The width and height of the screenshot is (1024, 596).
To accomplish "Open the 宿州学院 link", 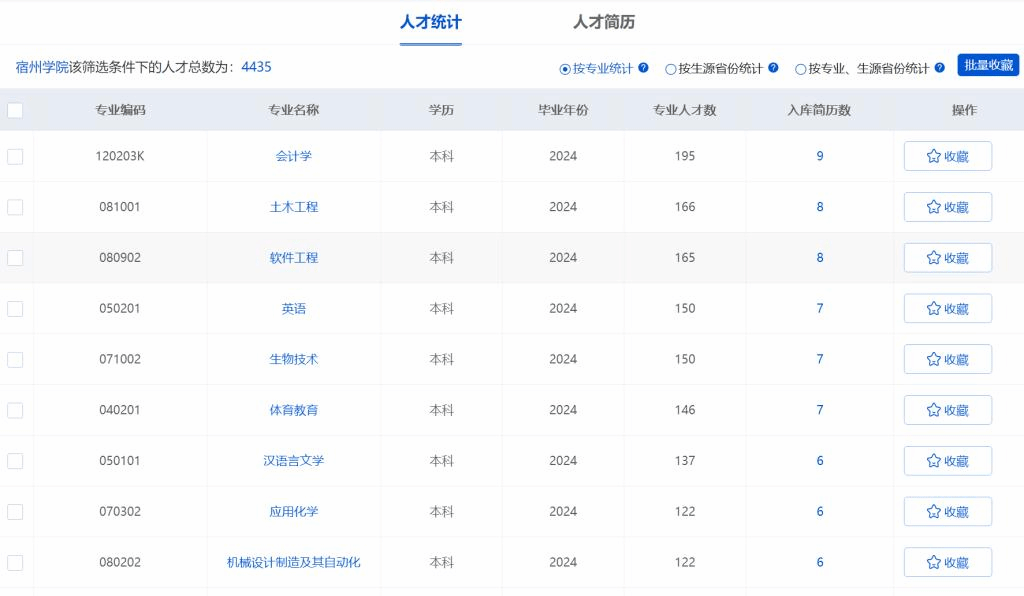I will [x=42, y=67].
